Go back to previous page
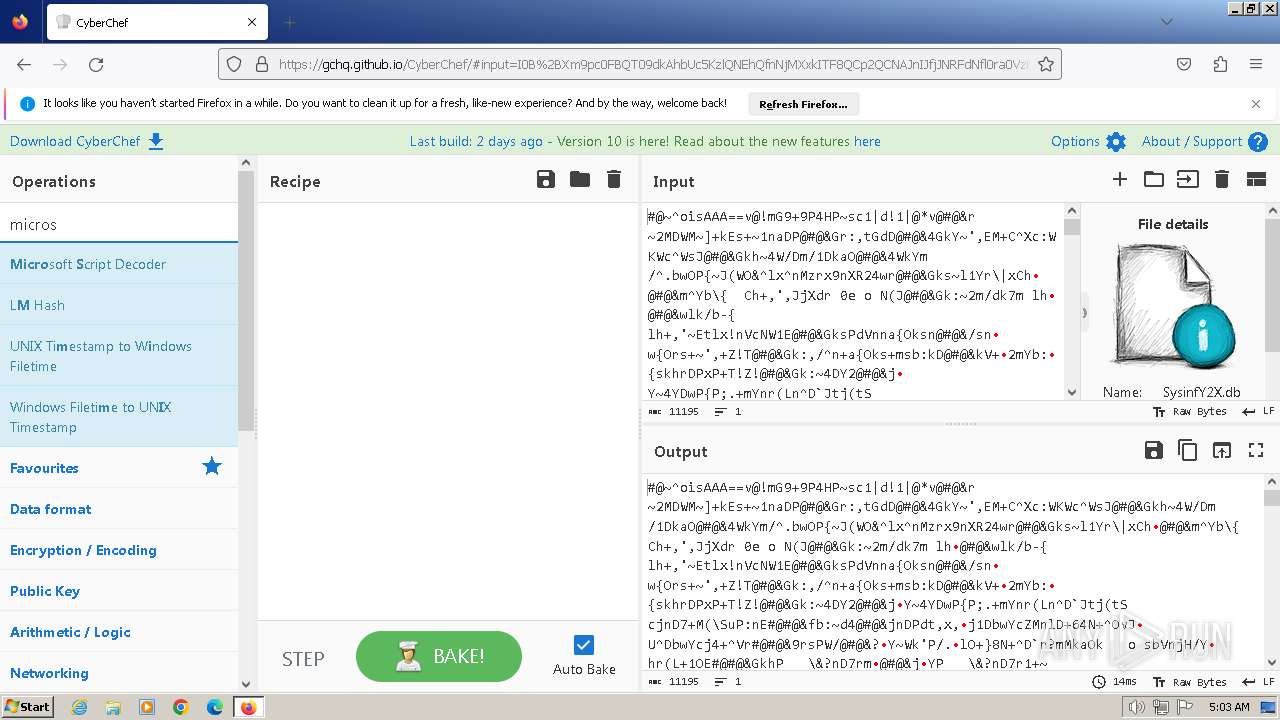 pyautogui.click(x=24, y=64)
